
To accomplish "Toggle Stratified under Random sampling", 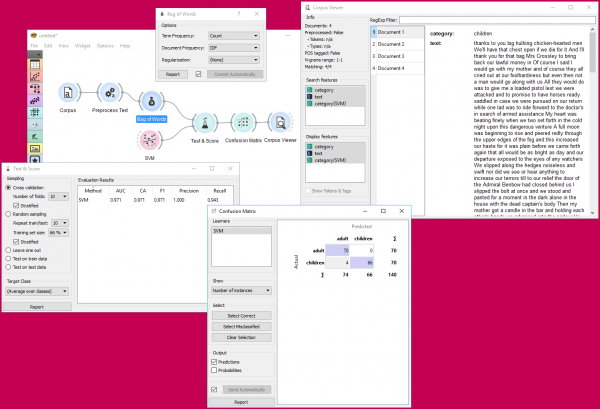I will [16, 241].
